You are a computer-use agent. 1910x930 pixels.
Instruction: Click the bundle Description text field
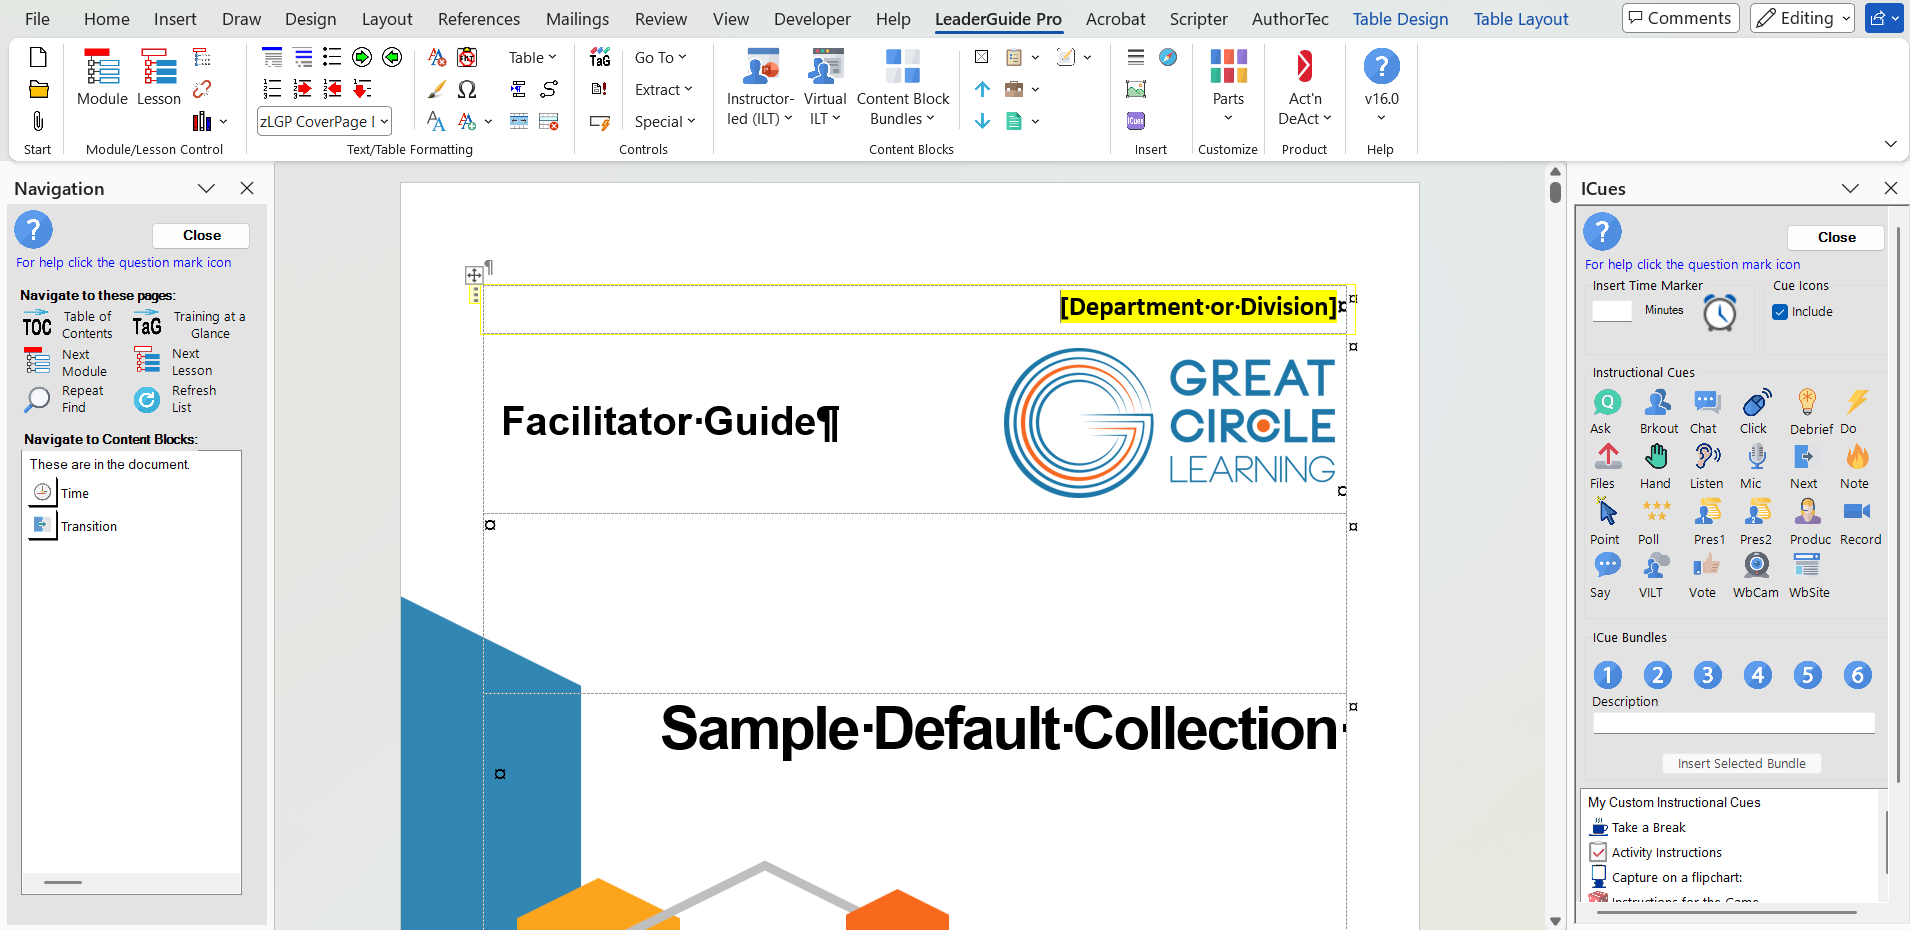point(1734,723)
